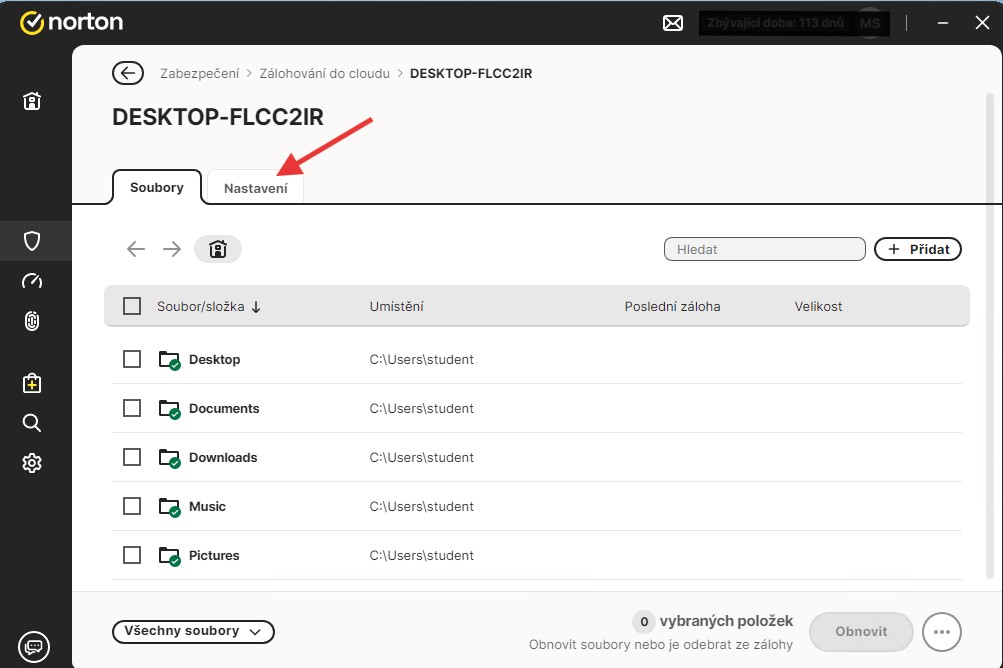The width and height of the screenshot is (1003, 668).
Task: Open the chat support icon at bottom left
Action: [32, 645]
